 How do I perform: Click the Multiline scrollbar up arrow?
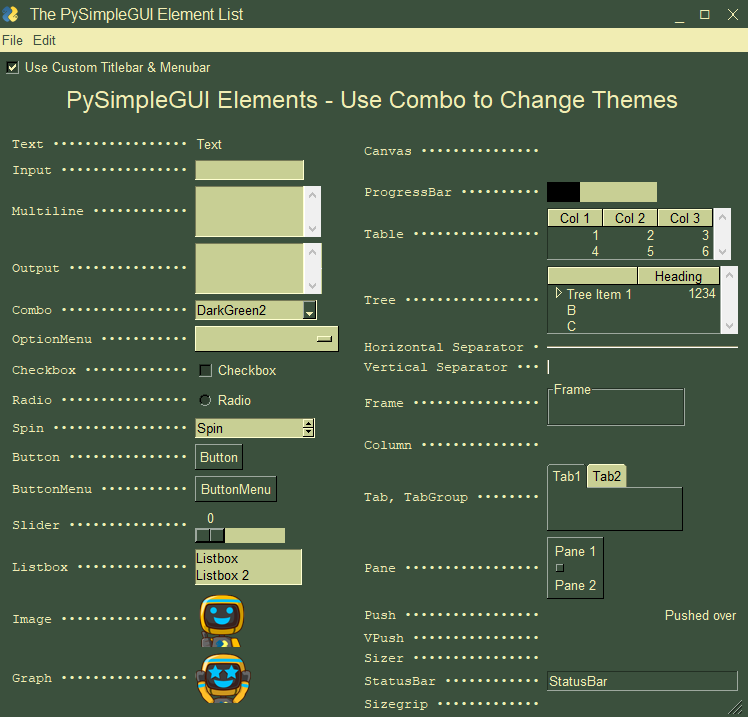(312, 195)
